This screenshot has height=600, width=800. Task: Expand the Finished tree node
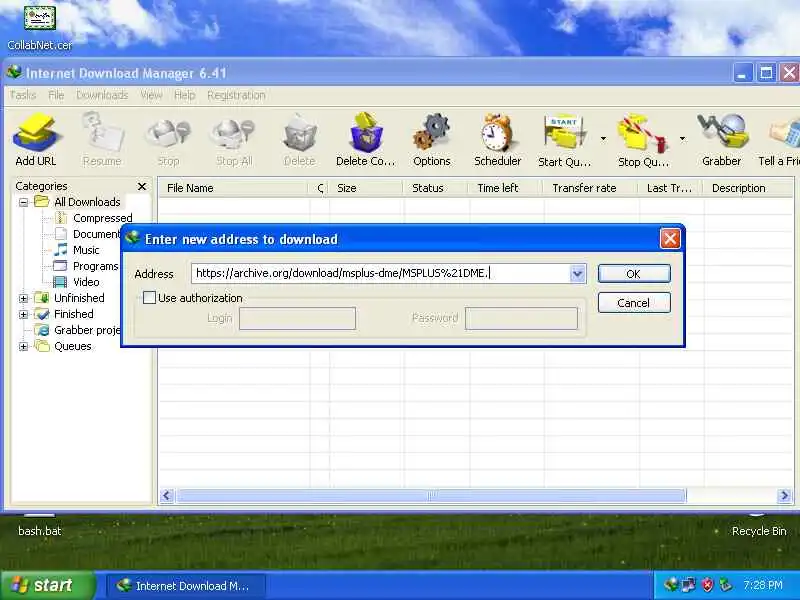23,314
